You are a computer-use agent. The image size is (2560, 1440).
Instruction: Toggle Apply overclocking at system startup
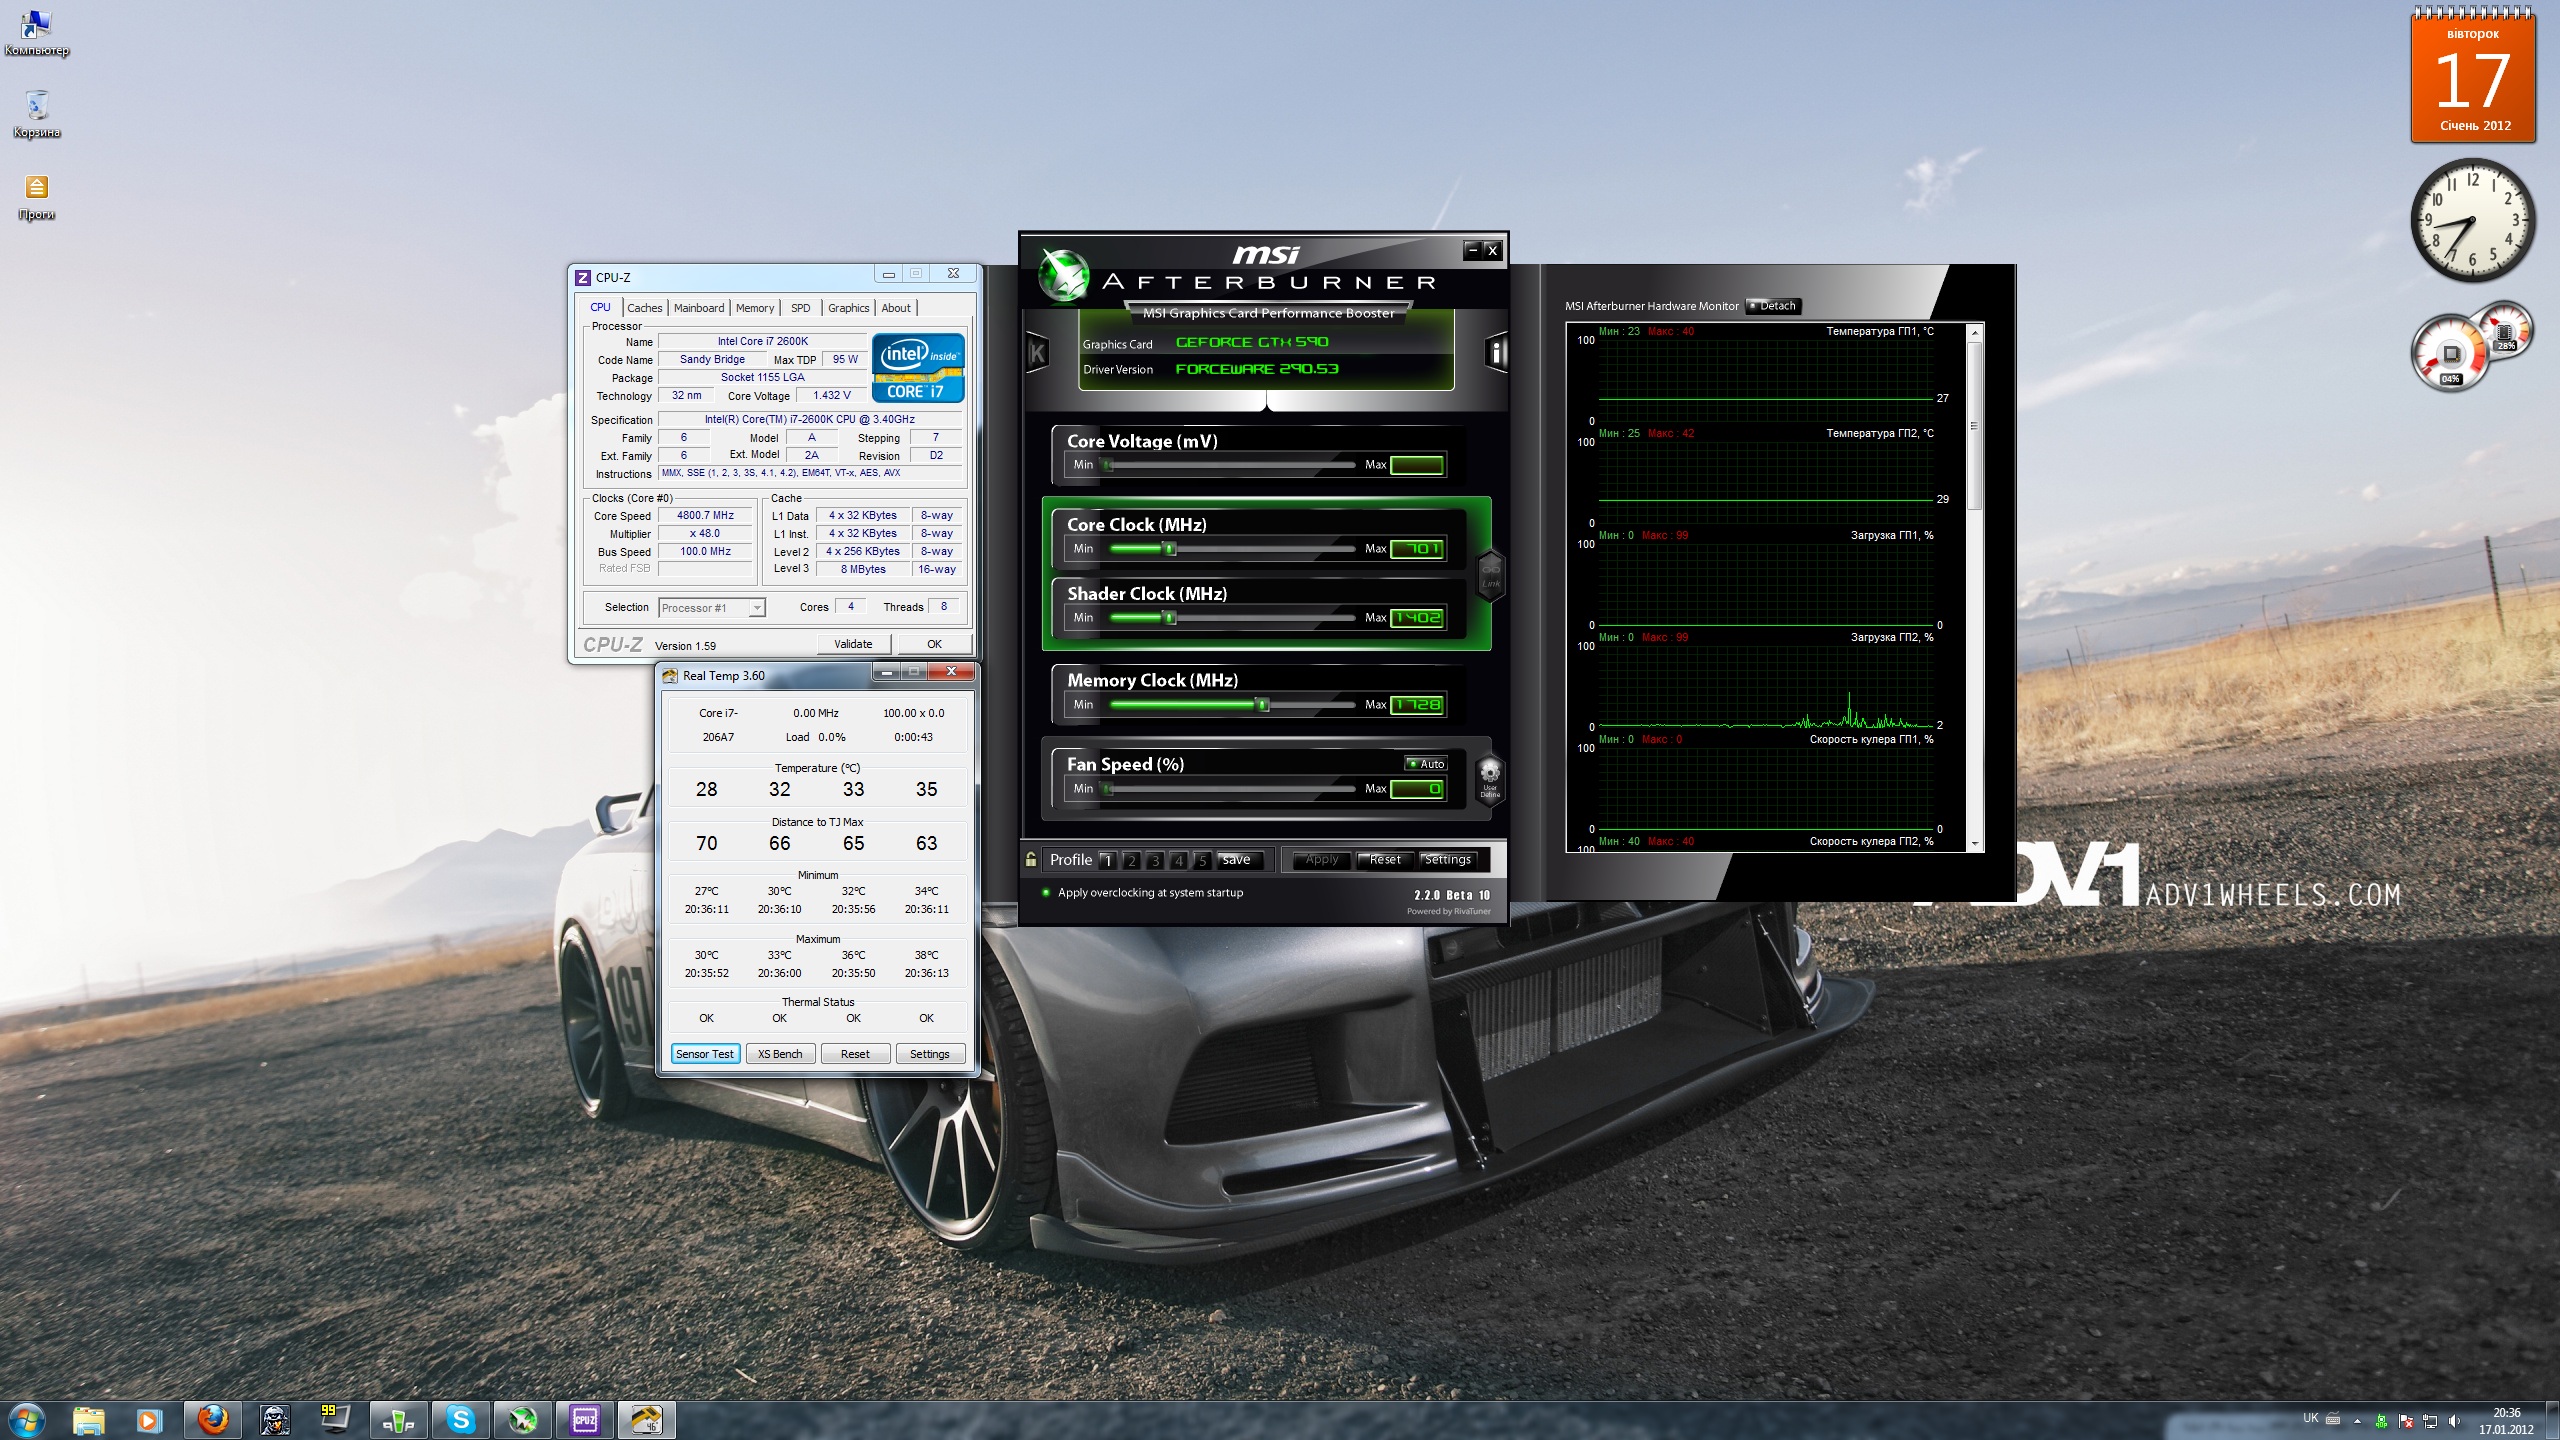point(1046,893)
